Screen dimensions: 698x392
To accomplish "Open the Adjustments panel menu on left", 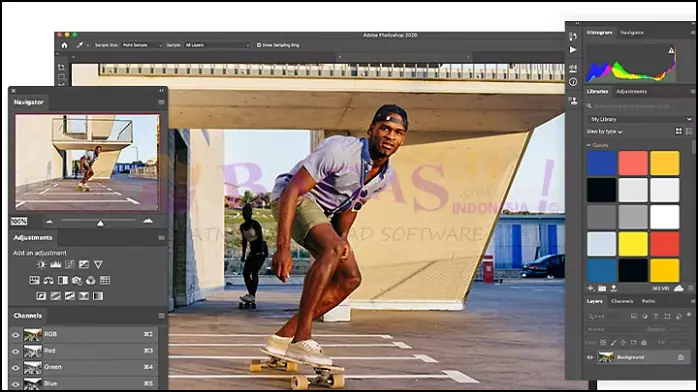I will (x=161, y=238).
